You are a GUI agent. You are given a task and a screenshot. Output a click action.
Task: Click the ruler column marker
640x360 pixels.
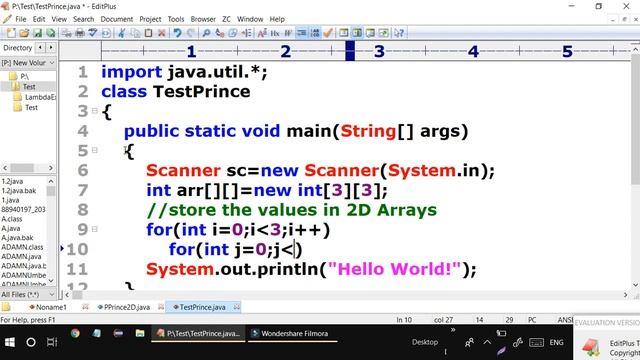coord(350,51)
